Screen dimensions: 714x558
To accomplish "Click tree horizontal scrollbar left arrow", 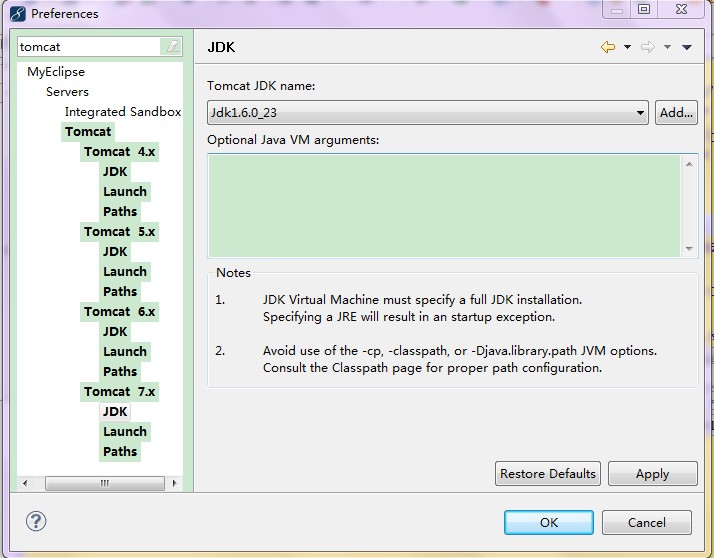I will pyautogui.click(x=25, y=483).
